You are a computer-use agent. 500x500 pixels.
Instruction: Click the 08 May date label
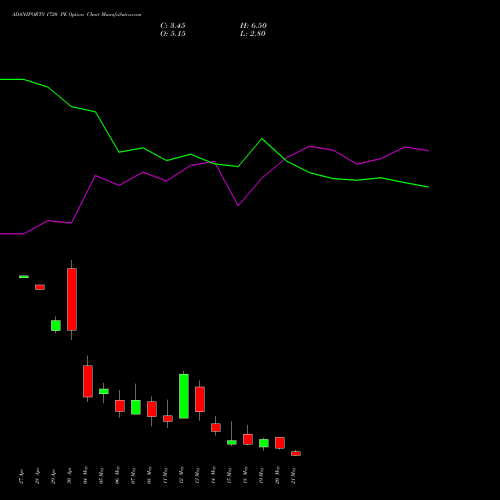point(149,475)
